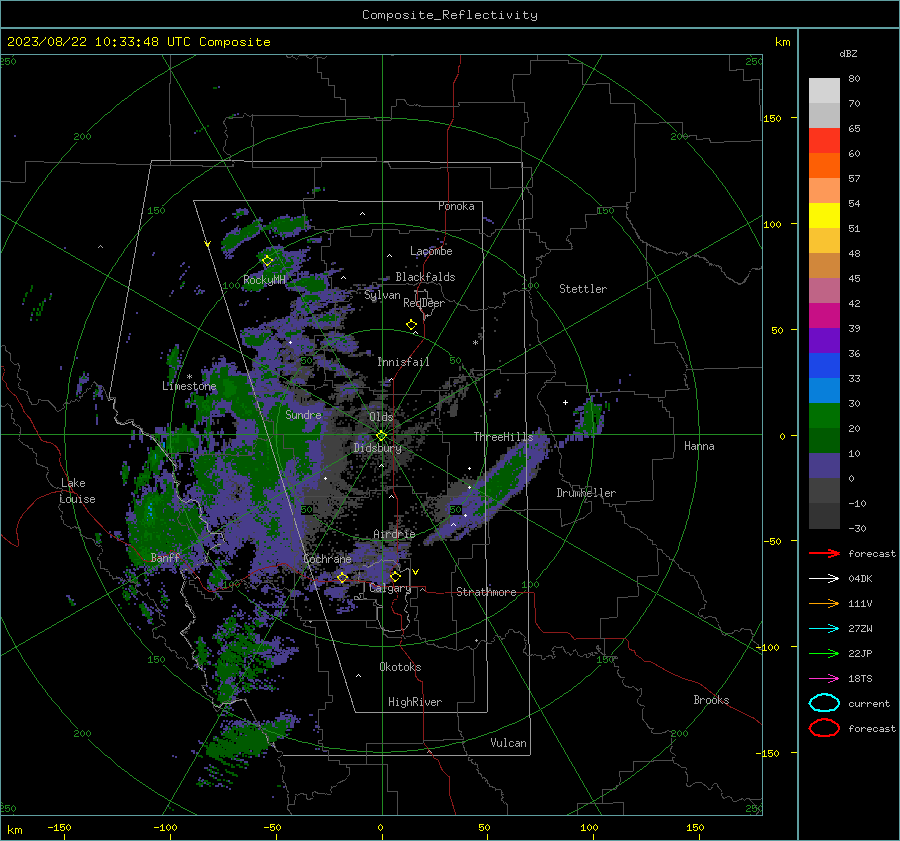Click the RedDeer city label
The height and width of the screenshot is (841, 900).
click(424, 303)
